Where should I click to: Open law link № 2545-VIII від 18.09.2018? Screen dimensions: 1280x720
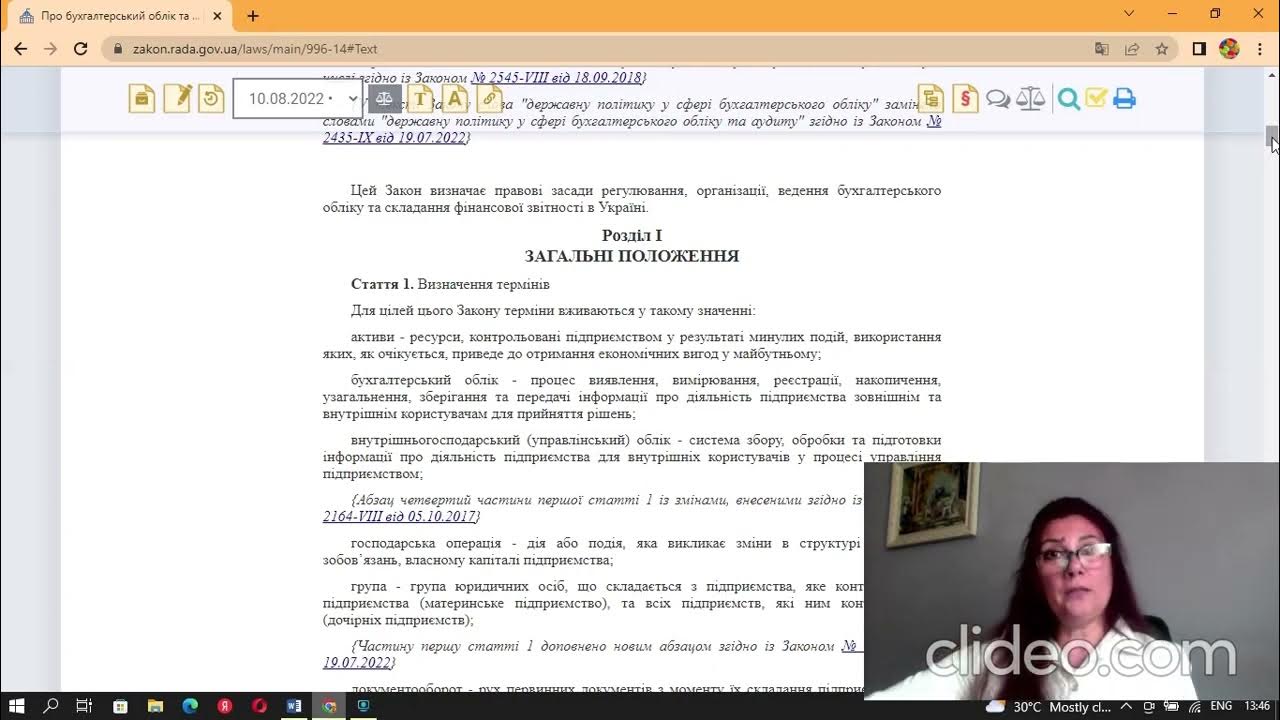pyautogui.click(x=558, y=77)
